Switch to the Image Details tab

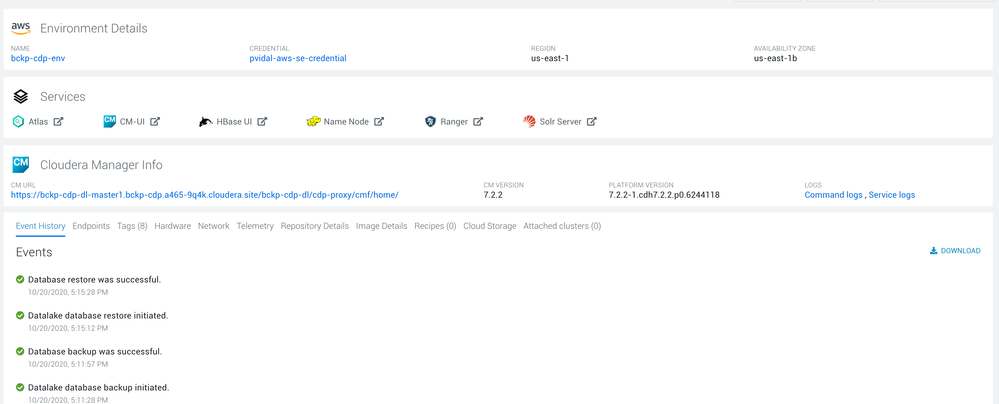[382, 226]
